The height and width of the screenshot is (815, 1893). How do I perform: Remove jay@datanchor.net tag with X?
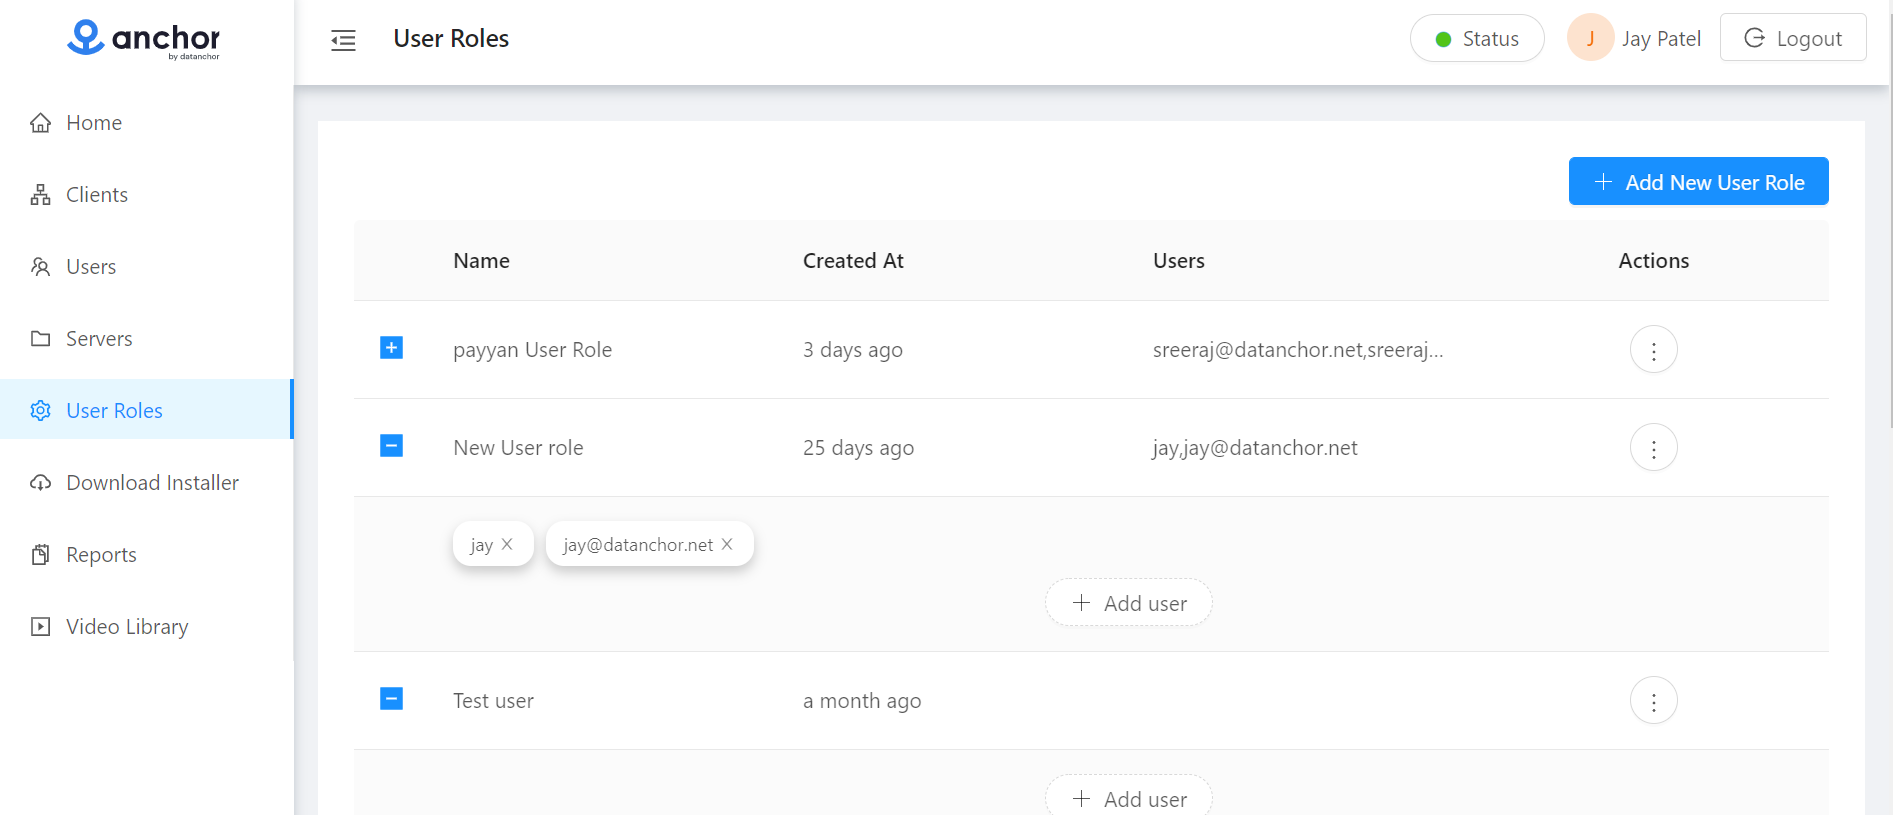tap(727, 545)
